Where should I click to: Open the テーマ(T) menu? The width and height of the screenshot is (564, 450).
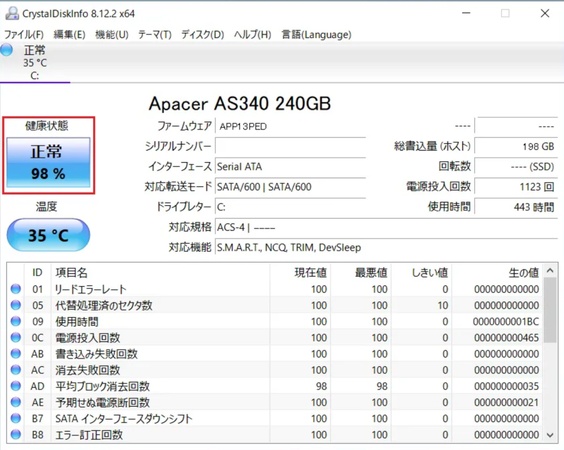tap(155, 35)
